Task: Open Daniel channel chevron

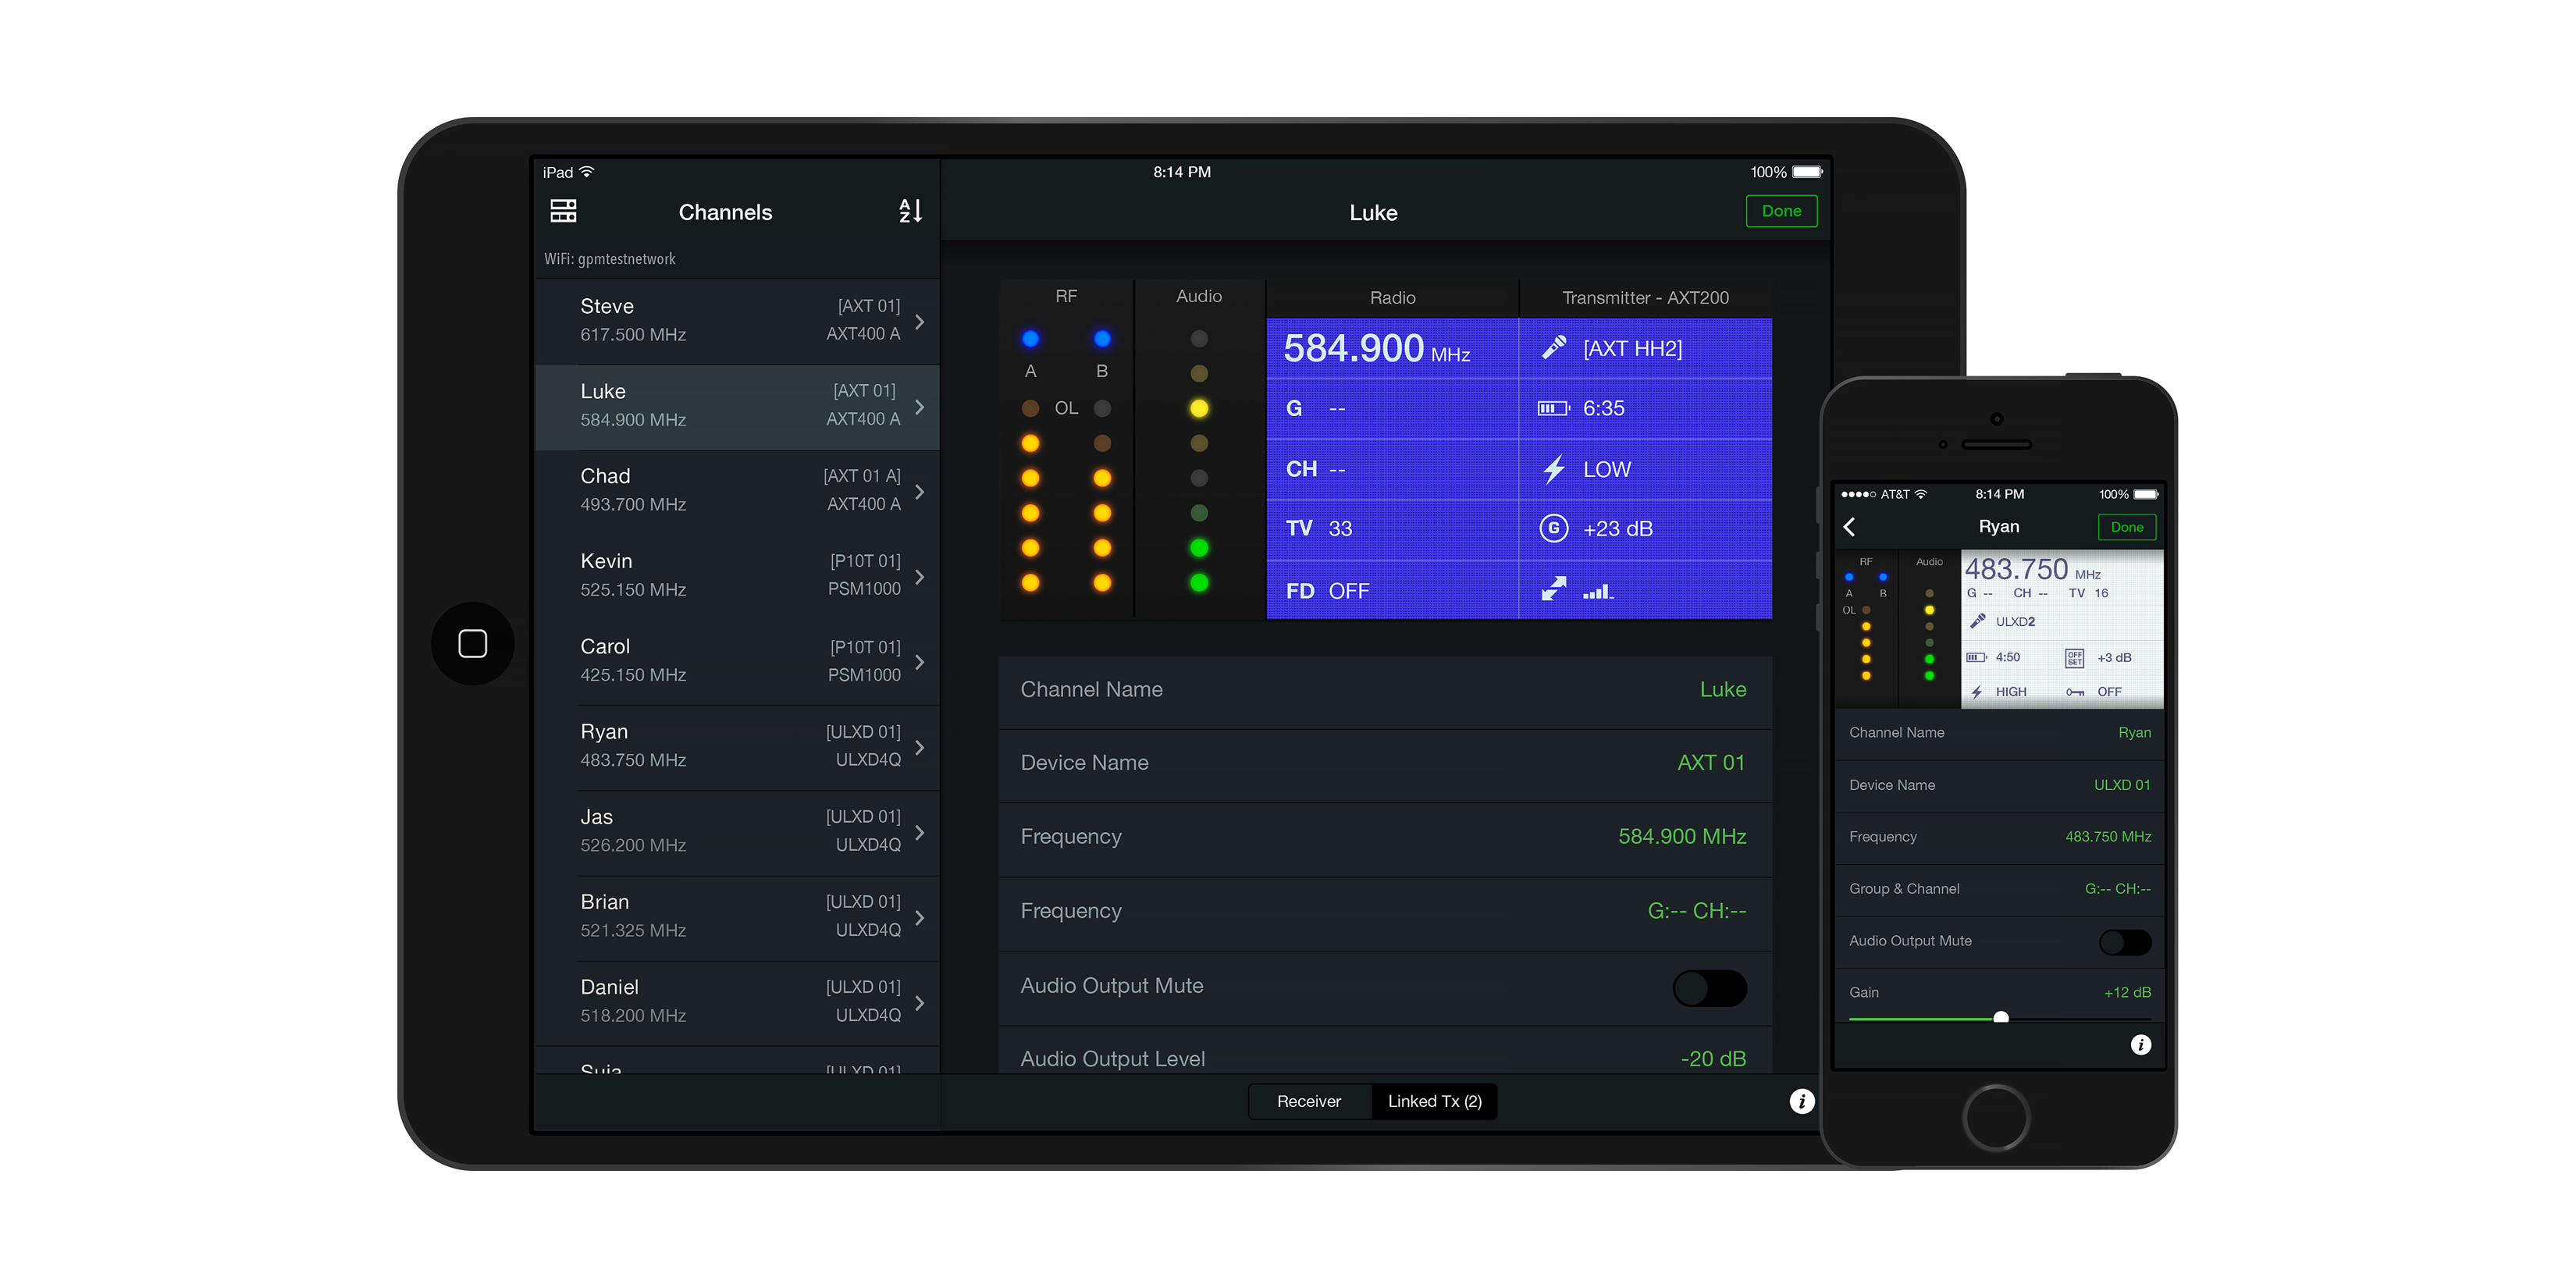Action: point(919,1002)
